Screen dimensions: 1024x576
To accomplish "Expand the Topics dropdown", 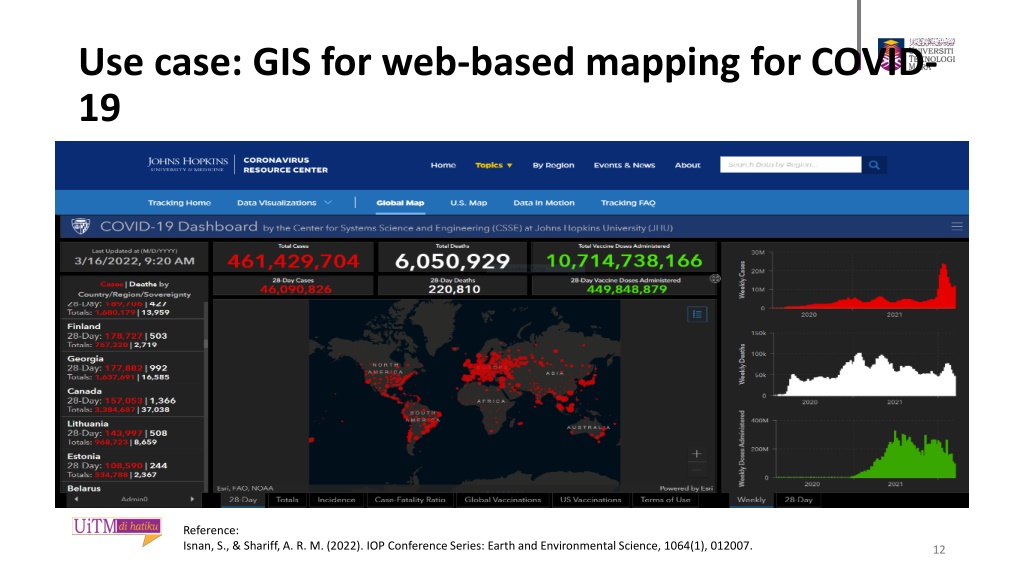I will (x=493, y=165).
